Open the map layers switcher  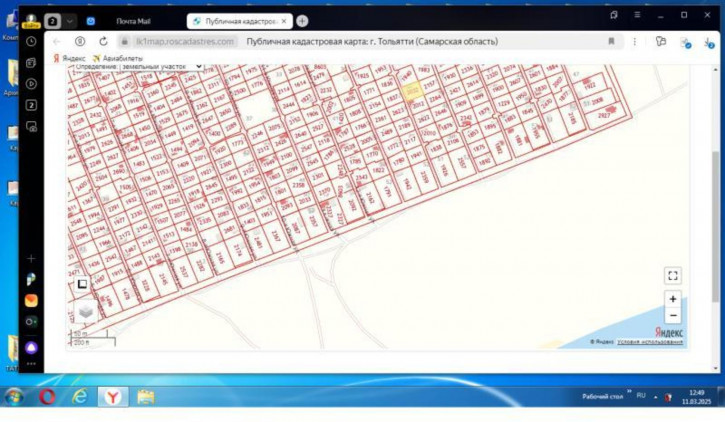click(x=86, y=311)
